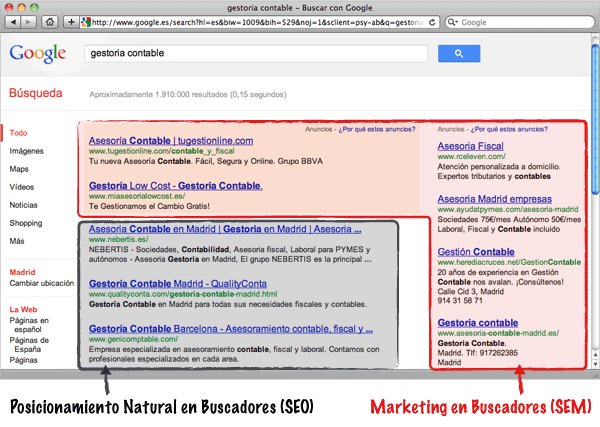600x427 pixels.
Task: Click Cambiar ubicación link
Action: [42, 283]
